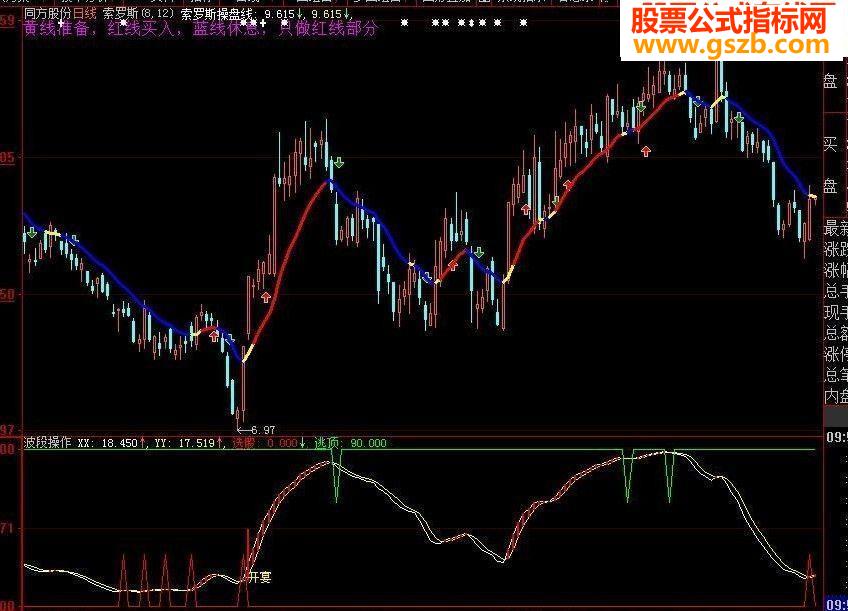Click the 内盘 row in quote panel

pyautogui.click(x=836, y=396)
